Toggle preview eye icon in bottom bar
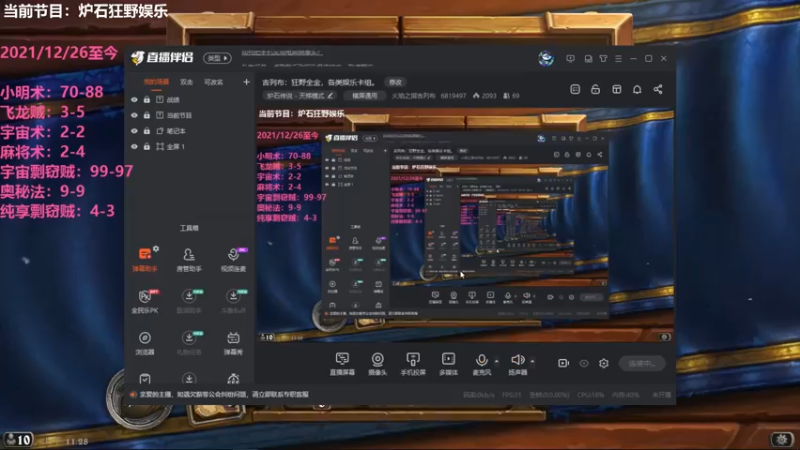The image size is (800, 450). 584,363
